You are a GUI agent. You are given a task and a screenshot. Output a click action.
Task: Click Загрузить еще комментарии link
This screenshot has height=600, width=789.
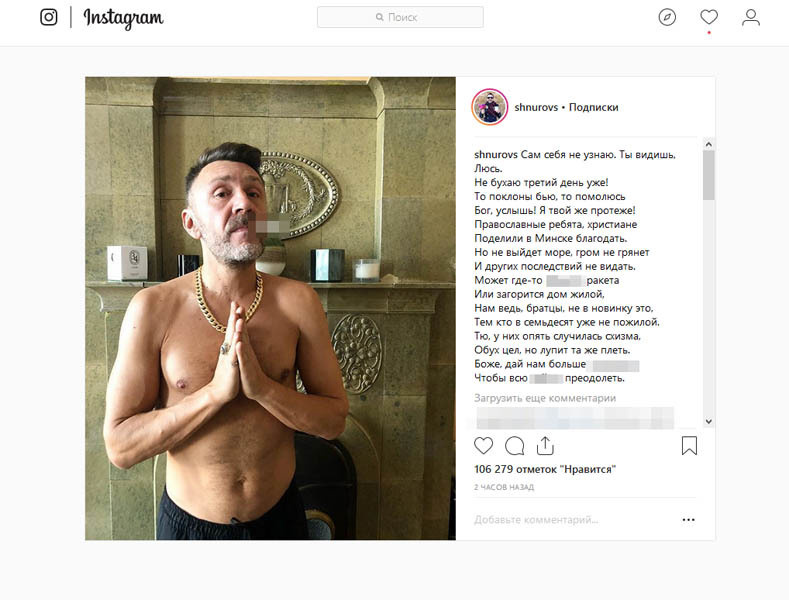(545, 398)
